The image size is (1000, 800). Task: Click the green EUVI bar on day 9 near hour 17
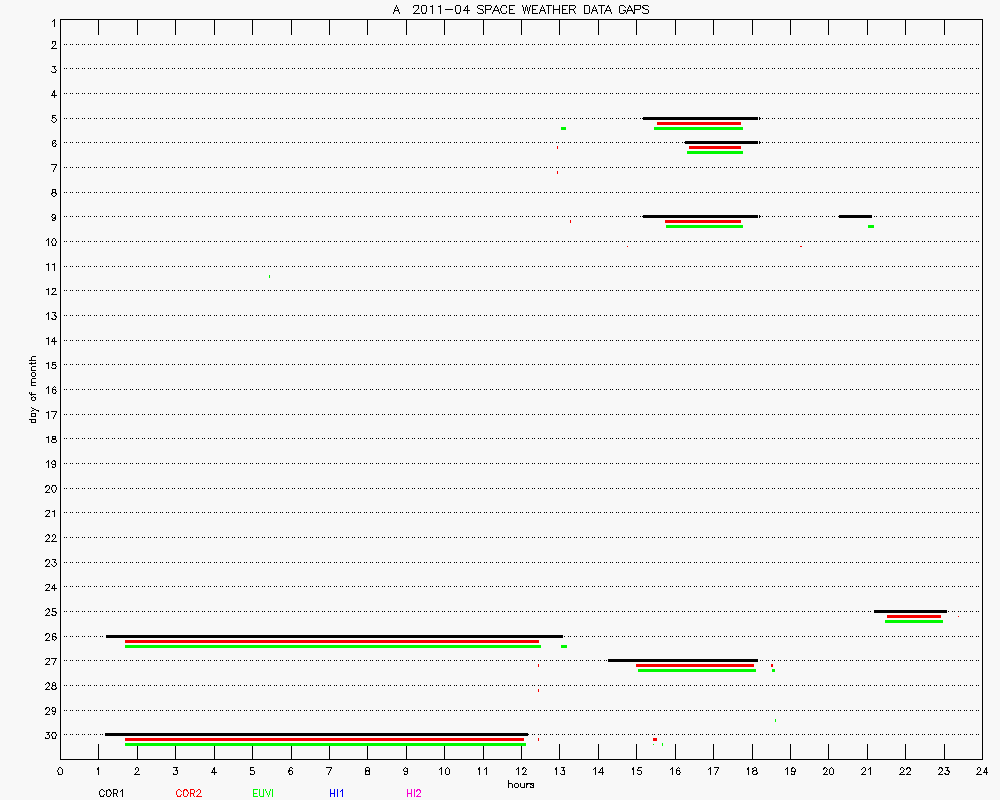click(704, 226)
